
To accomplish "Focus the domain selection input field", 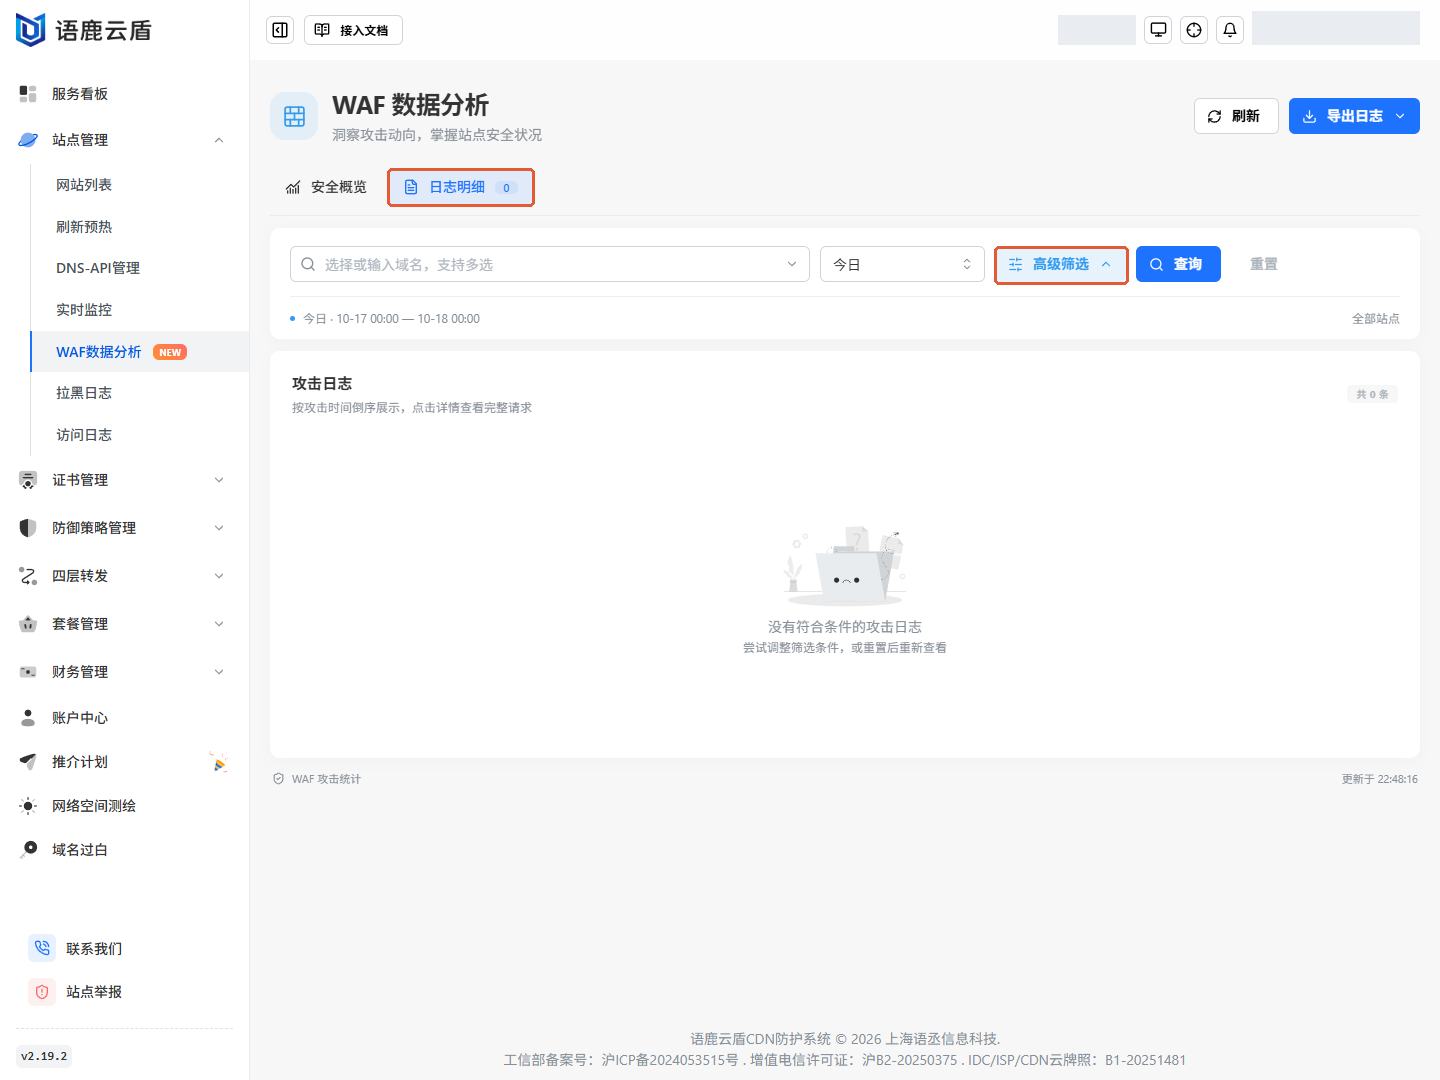I will [x=550, y=264].
